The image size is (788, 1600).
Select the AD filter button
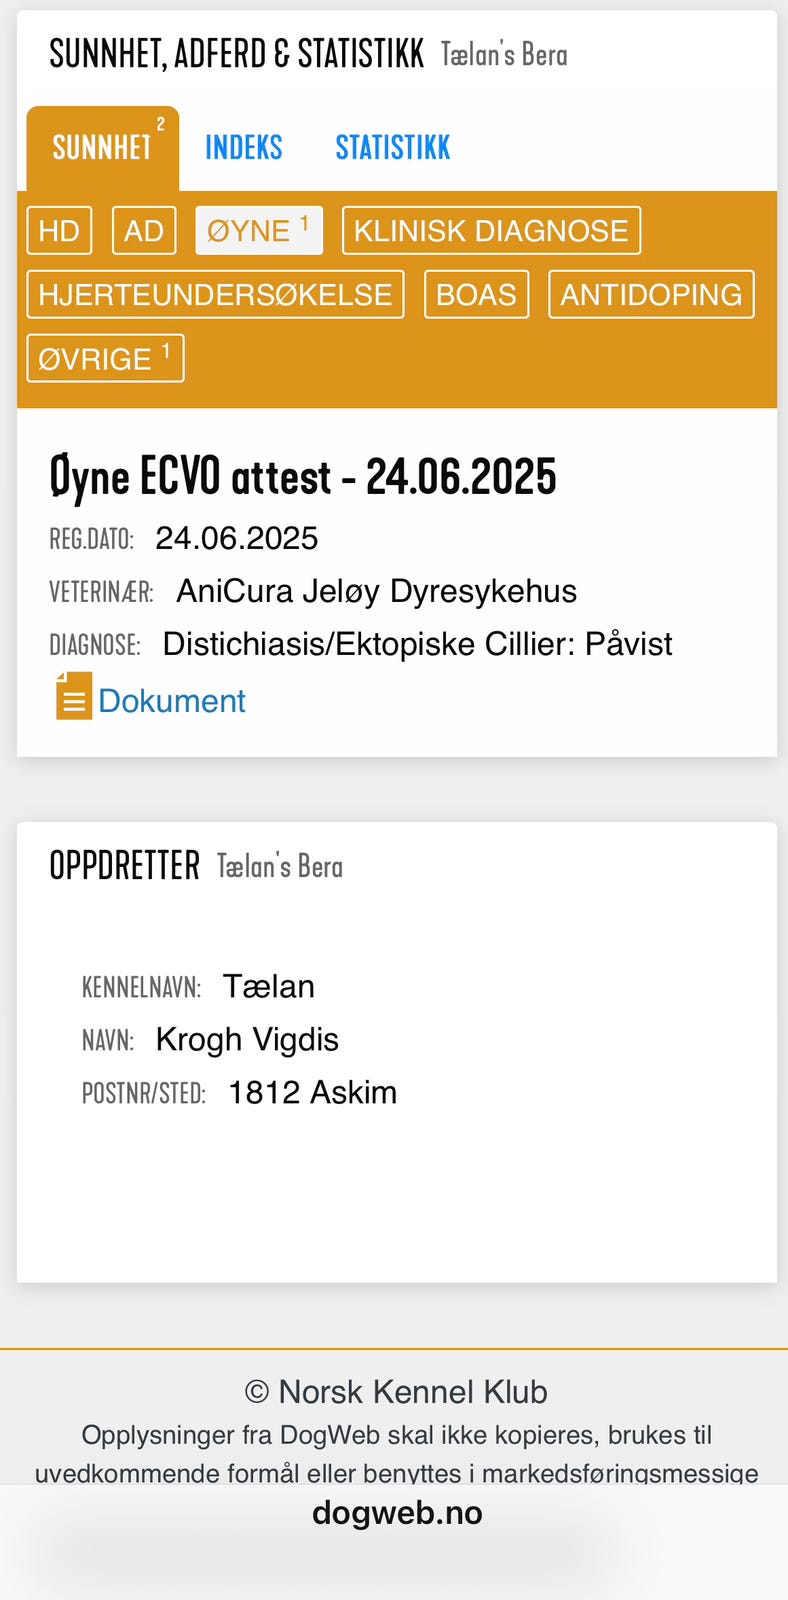tap(144, 231)
